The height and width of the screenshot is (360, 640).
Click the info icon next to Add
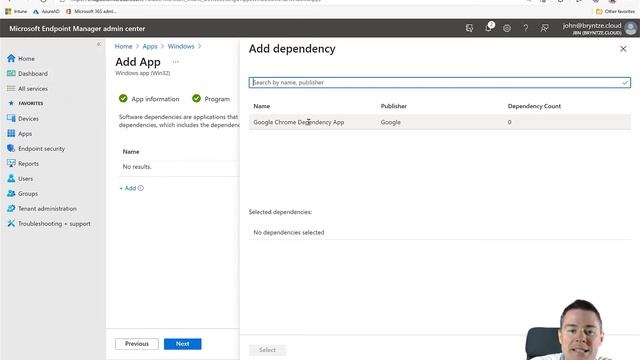click(141, 188)
